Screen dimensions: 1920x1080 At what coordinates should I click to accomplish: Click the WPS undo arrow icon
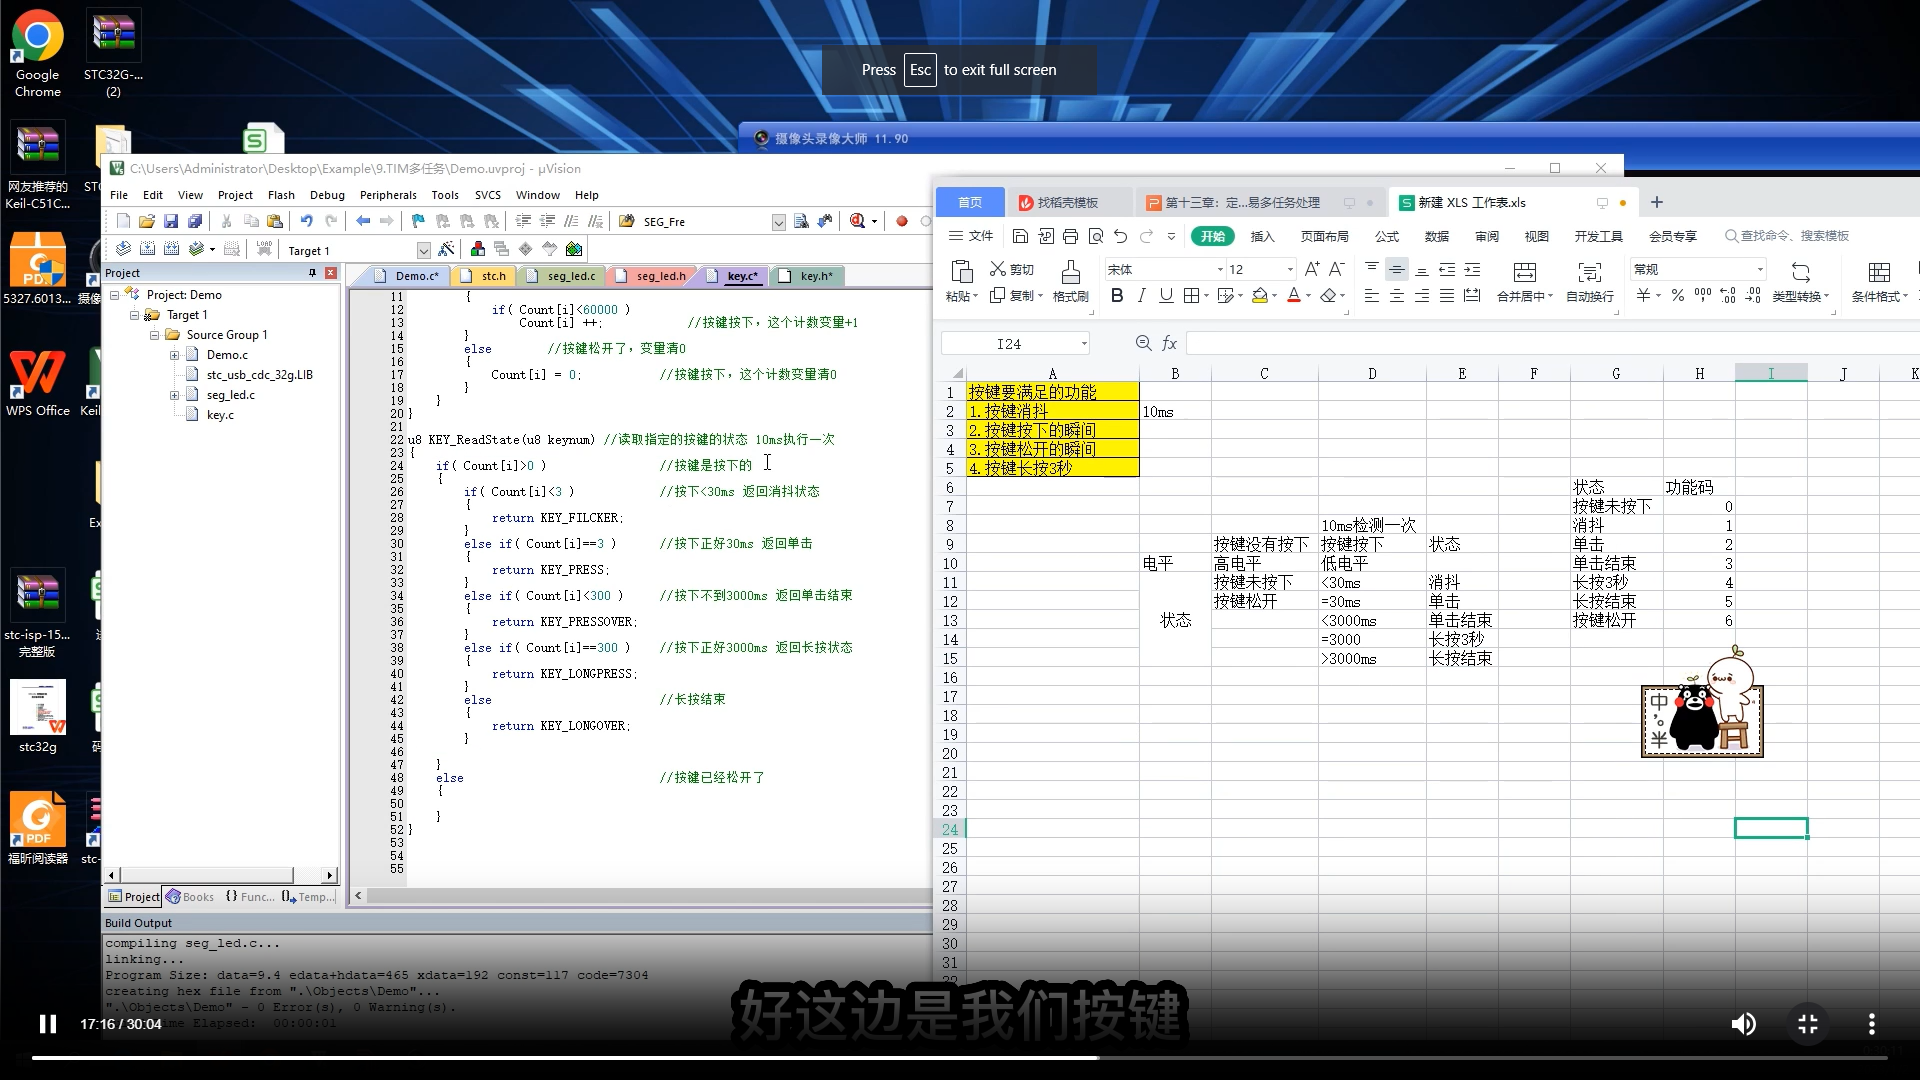click(x=1121, y=236)
